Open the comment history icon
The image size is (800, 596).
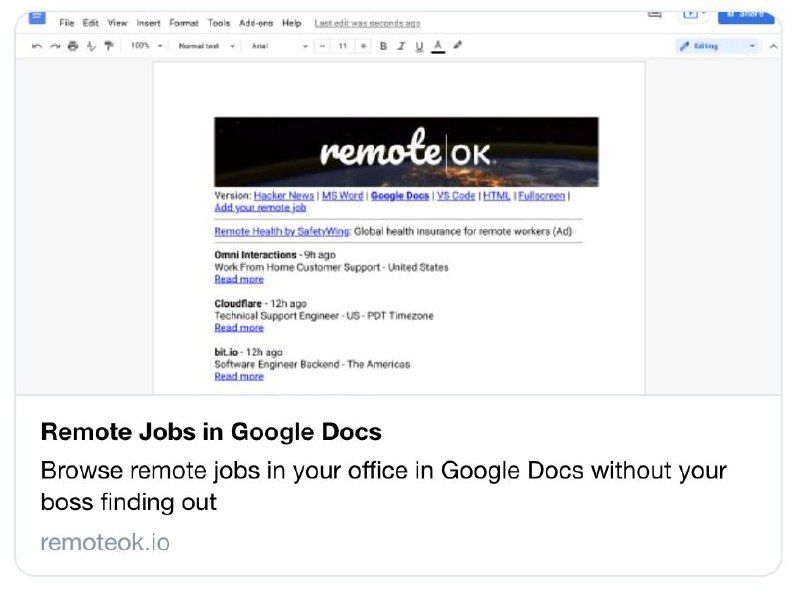(x=655, y=15)
